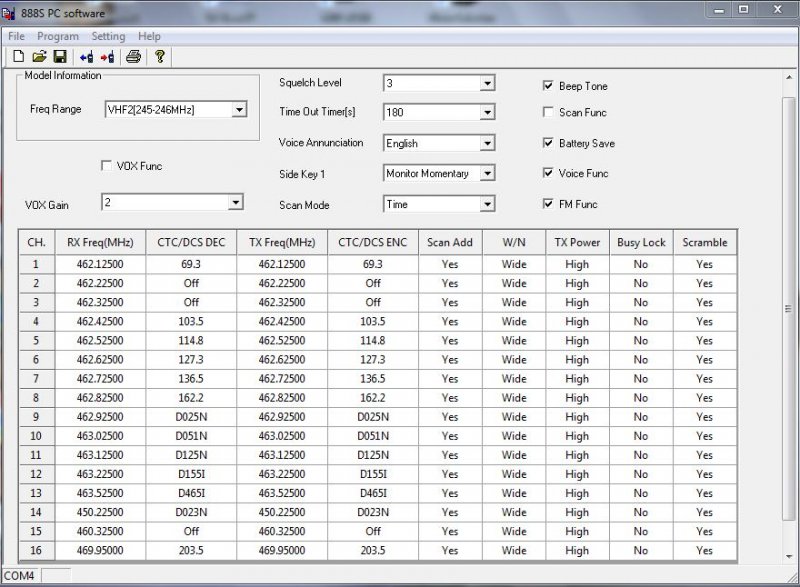
Task: Click channel 16 CTC/DCS ENC cell 203.5
Action: pyautogui.click(x=373, y=550)
